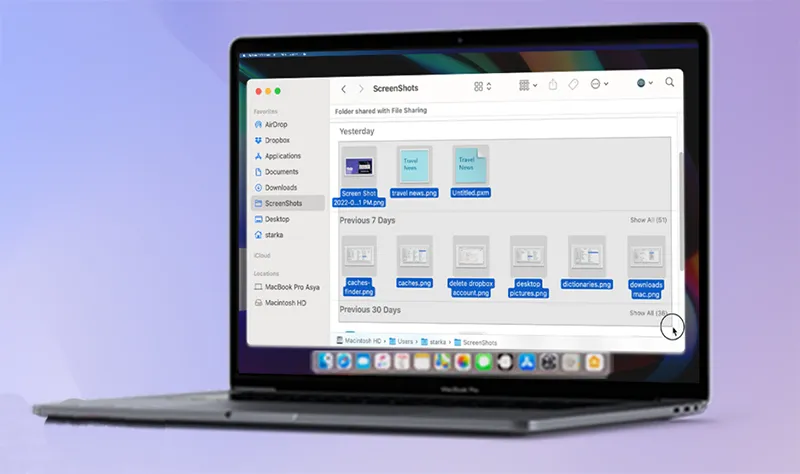Open the icon view switcher
Image resolution: width=800 pixels, height=474 pixels.
[x=482, y=87]
